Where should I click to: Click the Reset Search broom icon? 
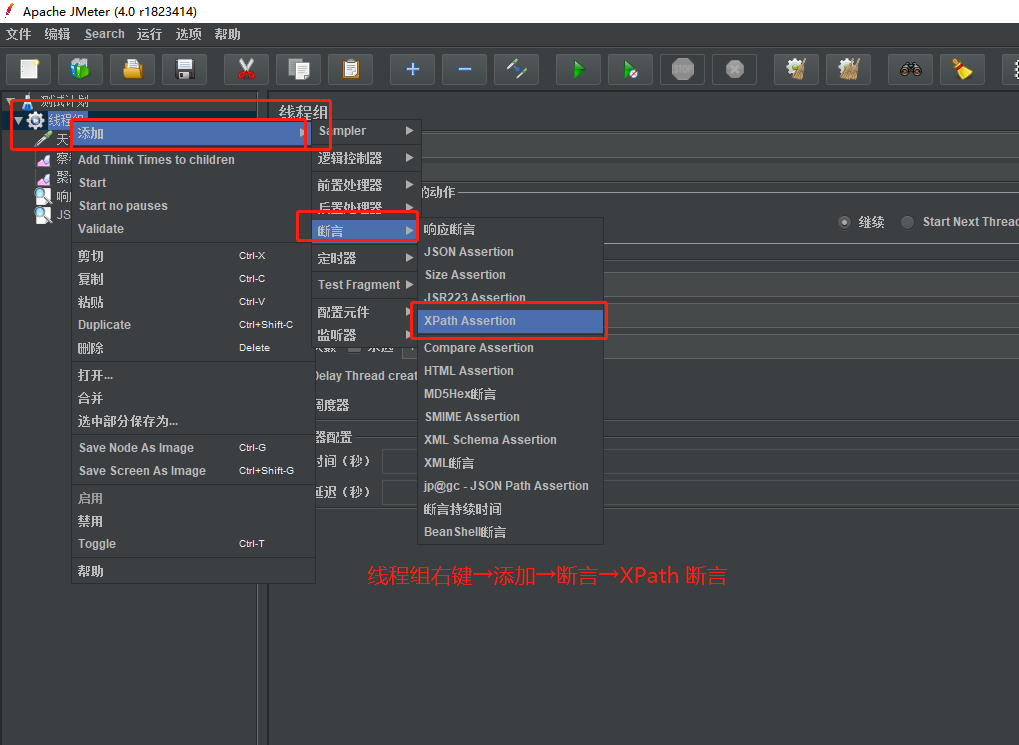click(x=962, y=69)
